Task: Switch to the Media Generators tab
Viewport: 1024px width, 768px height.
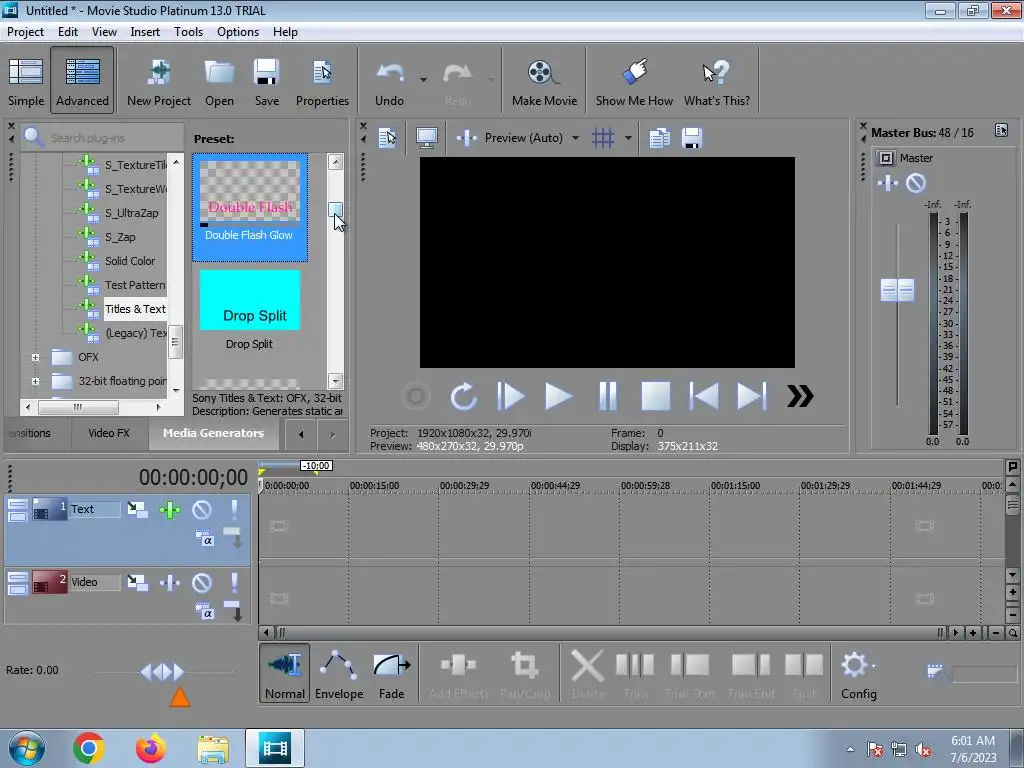Action: [x=214, y=433]
